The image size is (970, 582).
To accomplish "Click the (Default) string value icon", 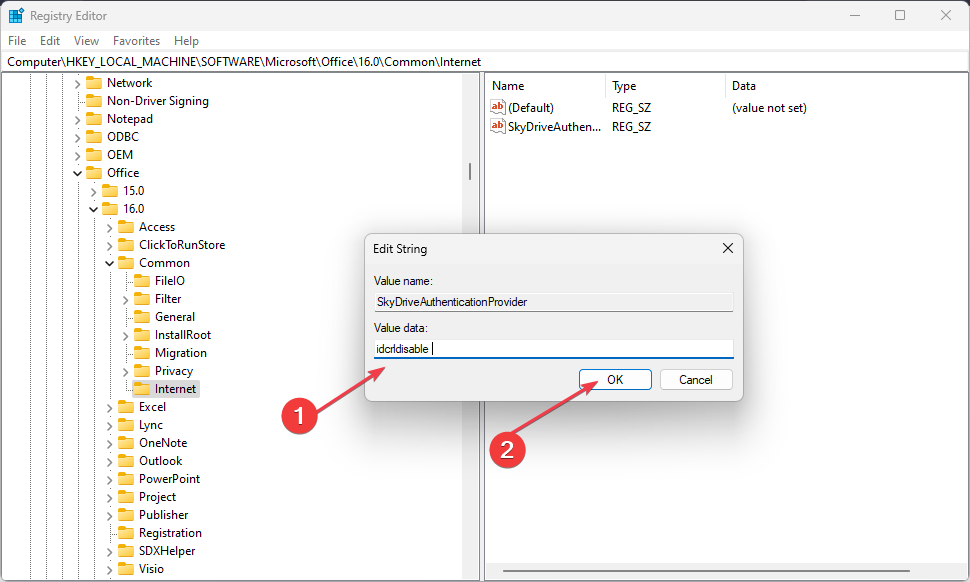I will (498, 108).
